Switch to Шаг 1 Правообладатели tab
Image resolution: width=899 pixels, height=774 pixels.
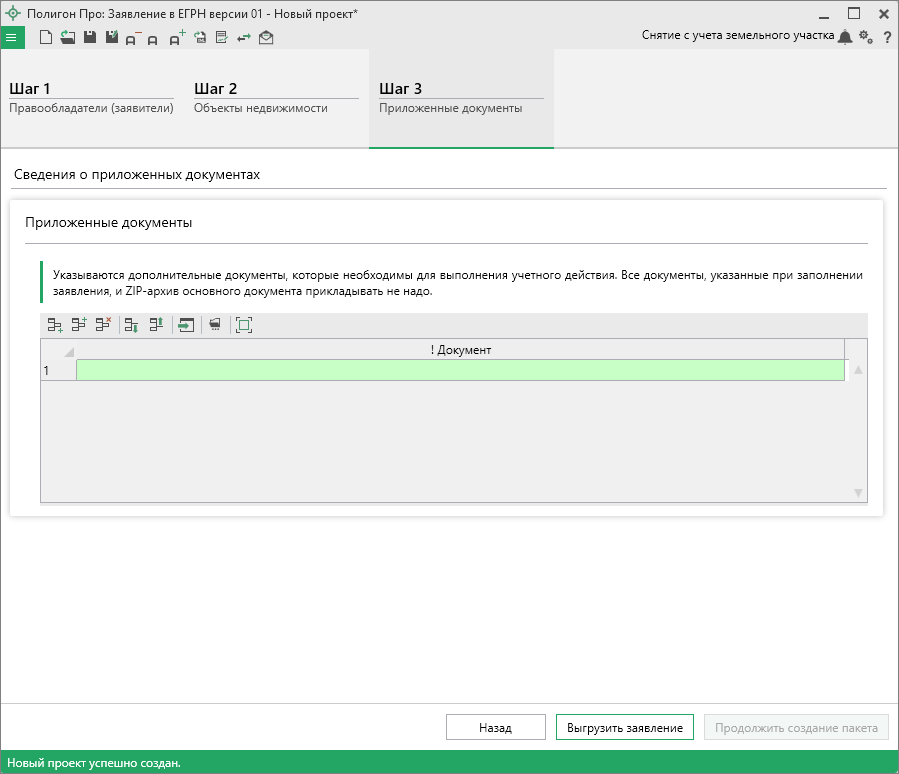pos(91,98)
